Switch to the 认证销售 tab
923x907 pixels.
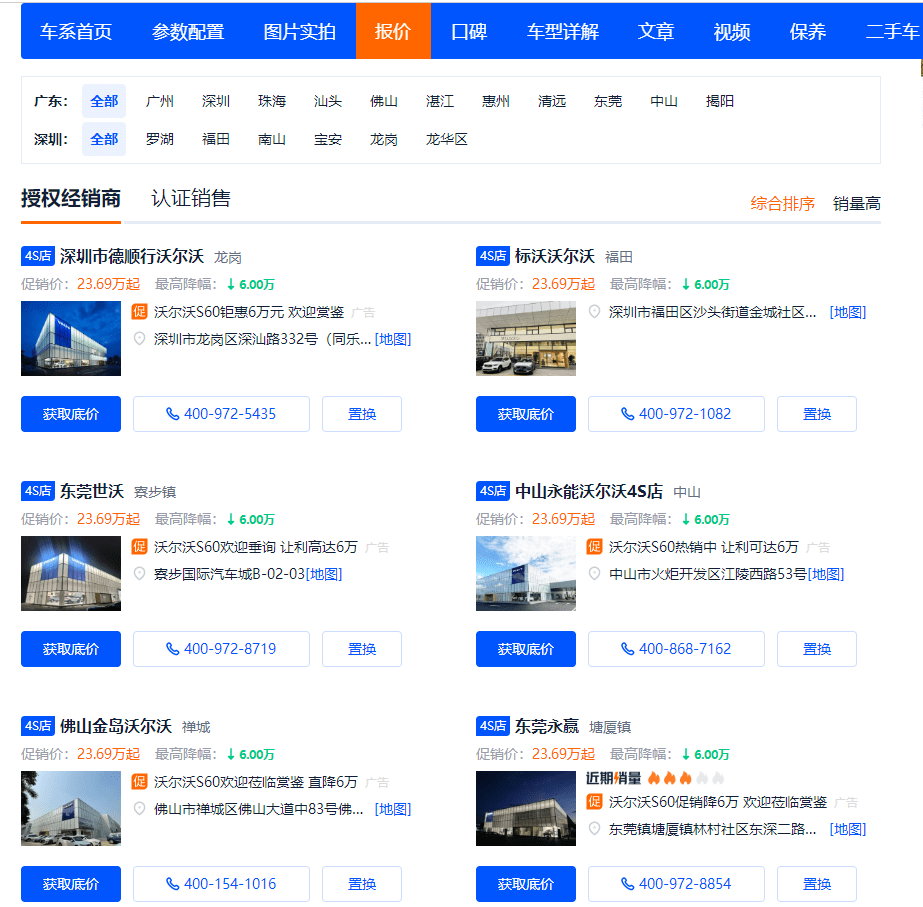click(190, 198)
